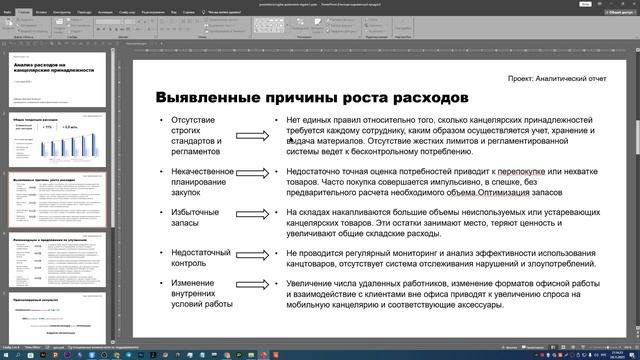Click the zoom slider in status bar

(607, 347)
